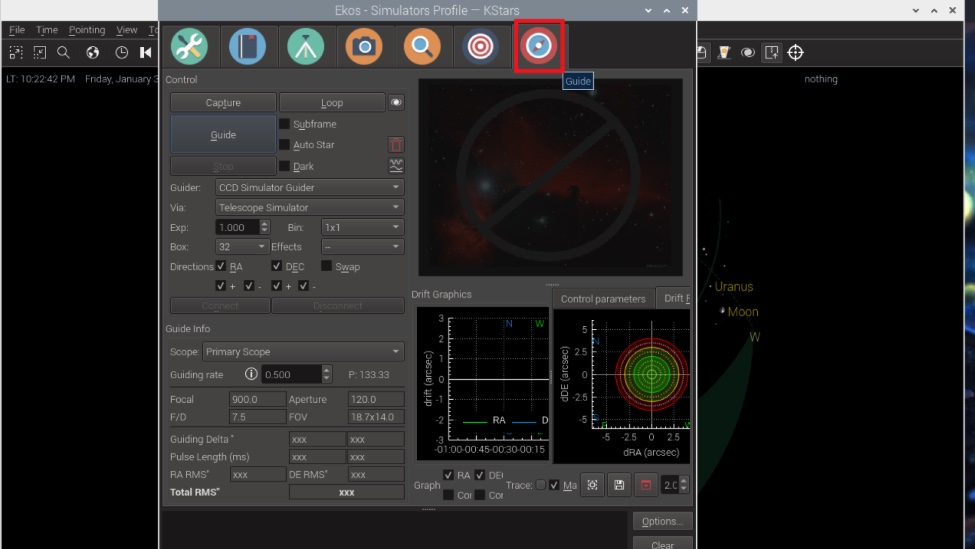
Task: Click the Loop button
Action: pyautogui.click(x=332, y=103)
